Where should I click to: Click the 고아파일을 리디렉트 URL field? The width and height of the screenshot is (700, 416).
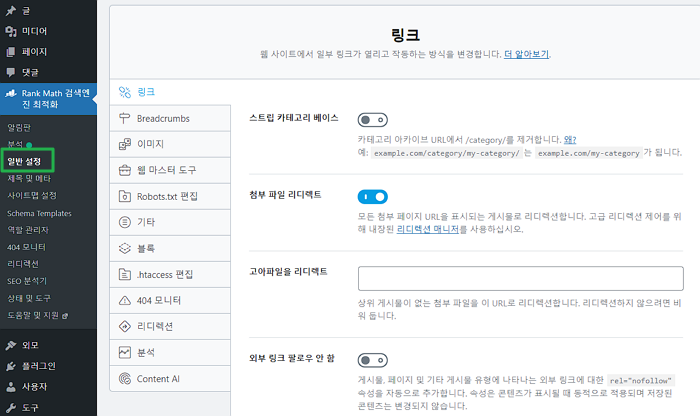521,279
